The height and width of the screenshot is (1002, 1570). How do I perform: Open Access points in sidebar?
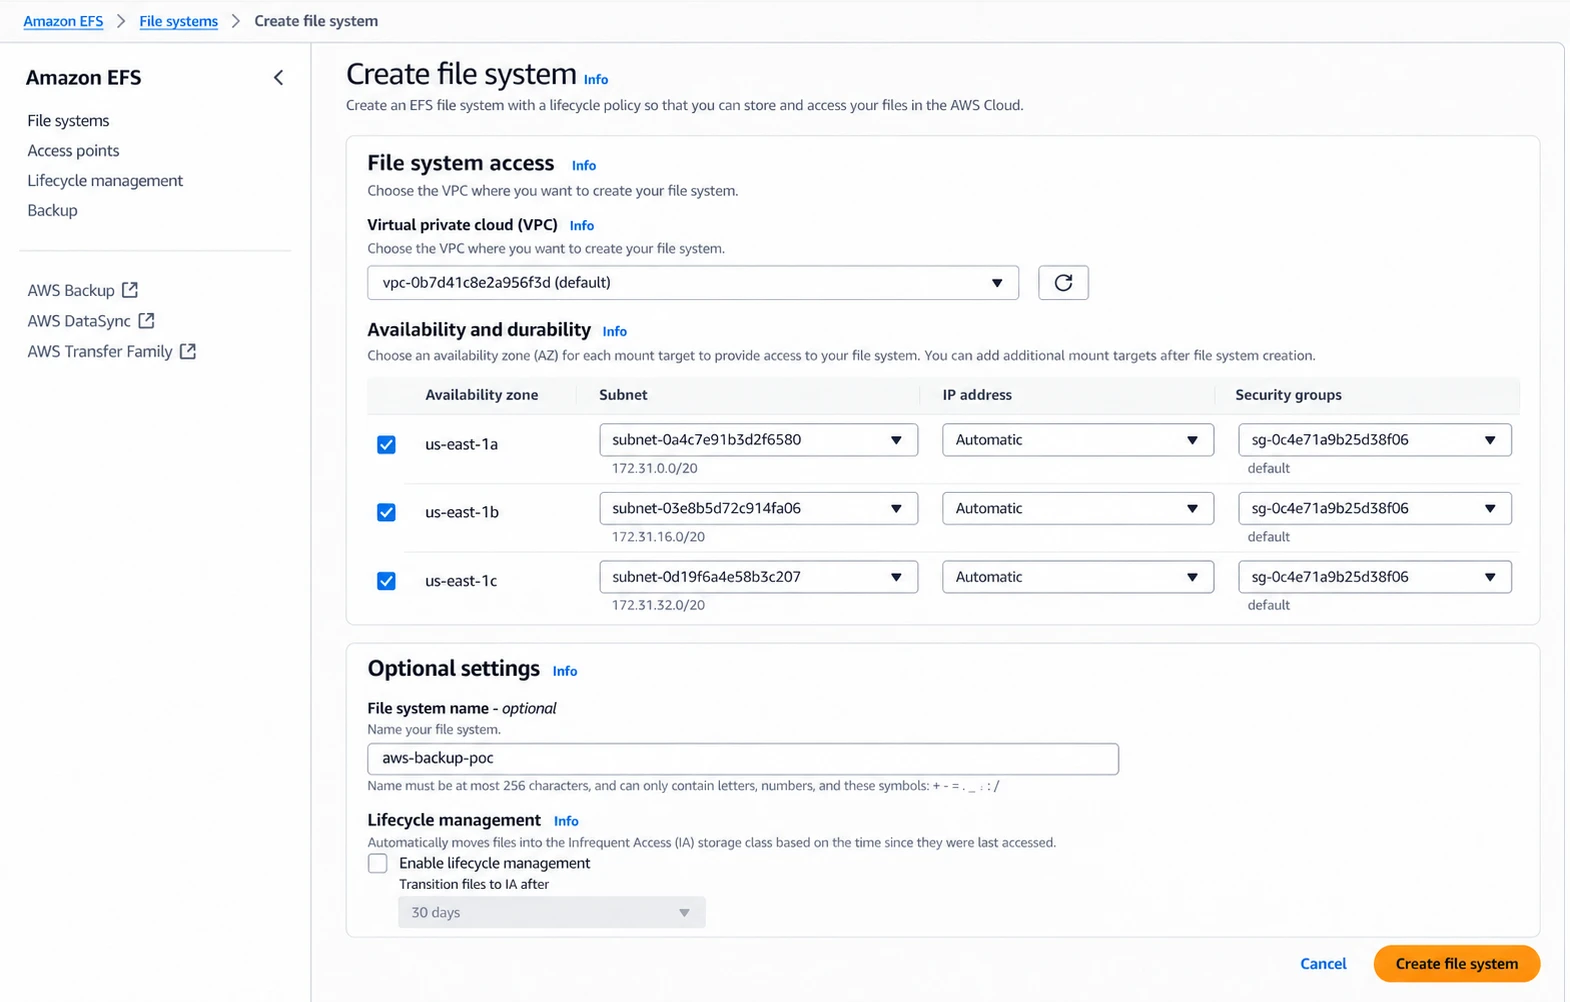pyautogui.click(x=73, y=151)
